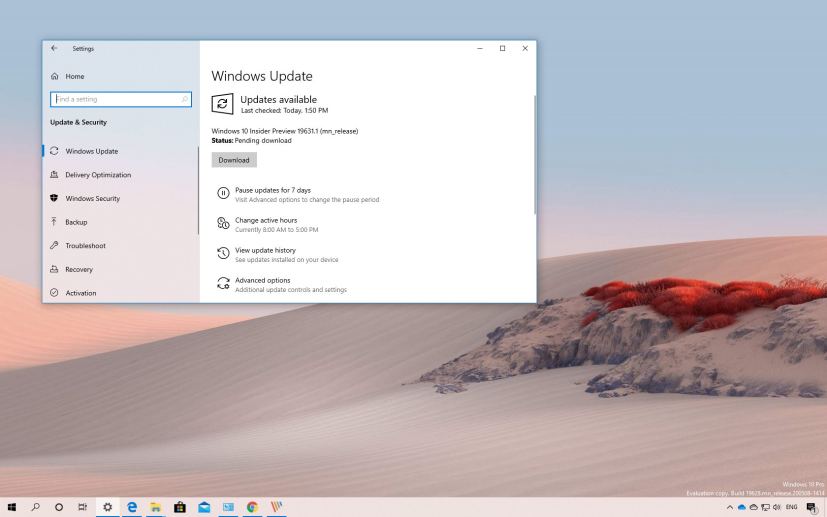Click the 'Update & Security' heading
This screenshot has width=827, height=517.
click(78, 122)
